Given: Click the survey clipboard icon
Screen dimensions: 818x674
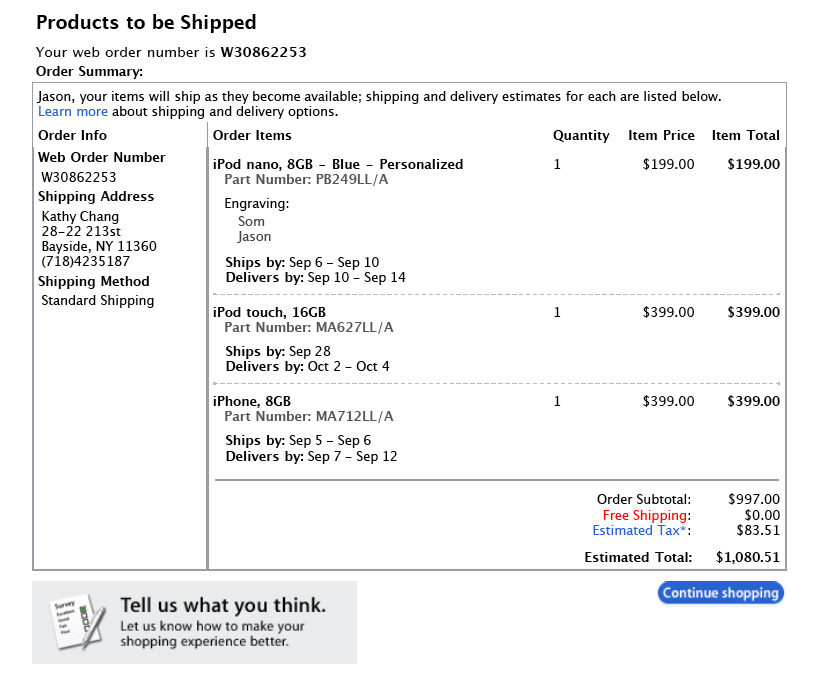Looking at the screenshot, I should pos(78,622).
